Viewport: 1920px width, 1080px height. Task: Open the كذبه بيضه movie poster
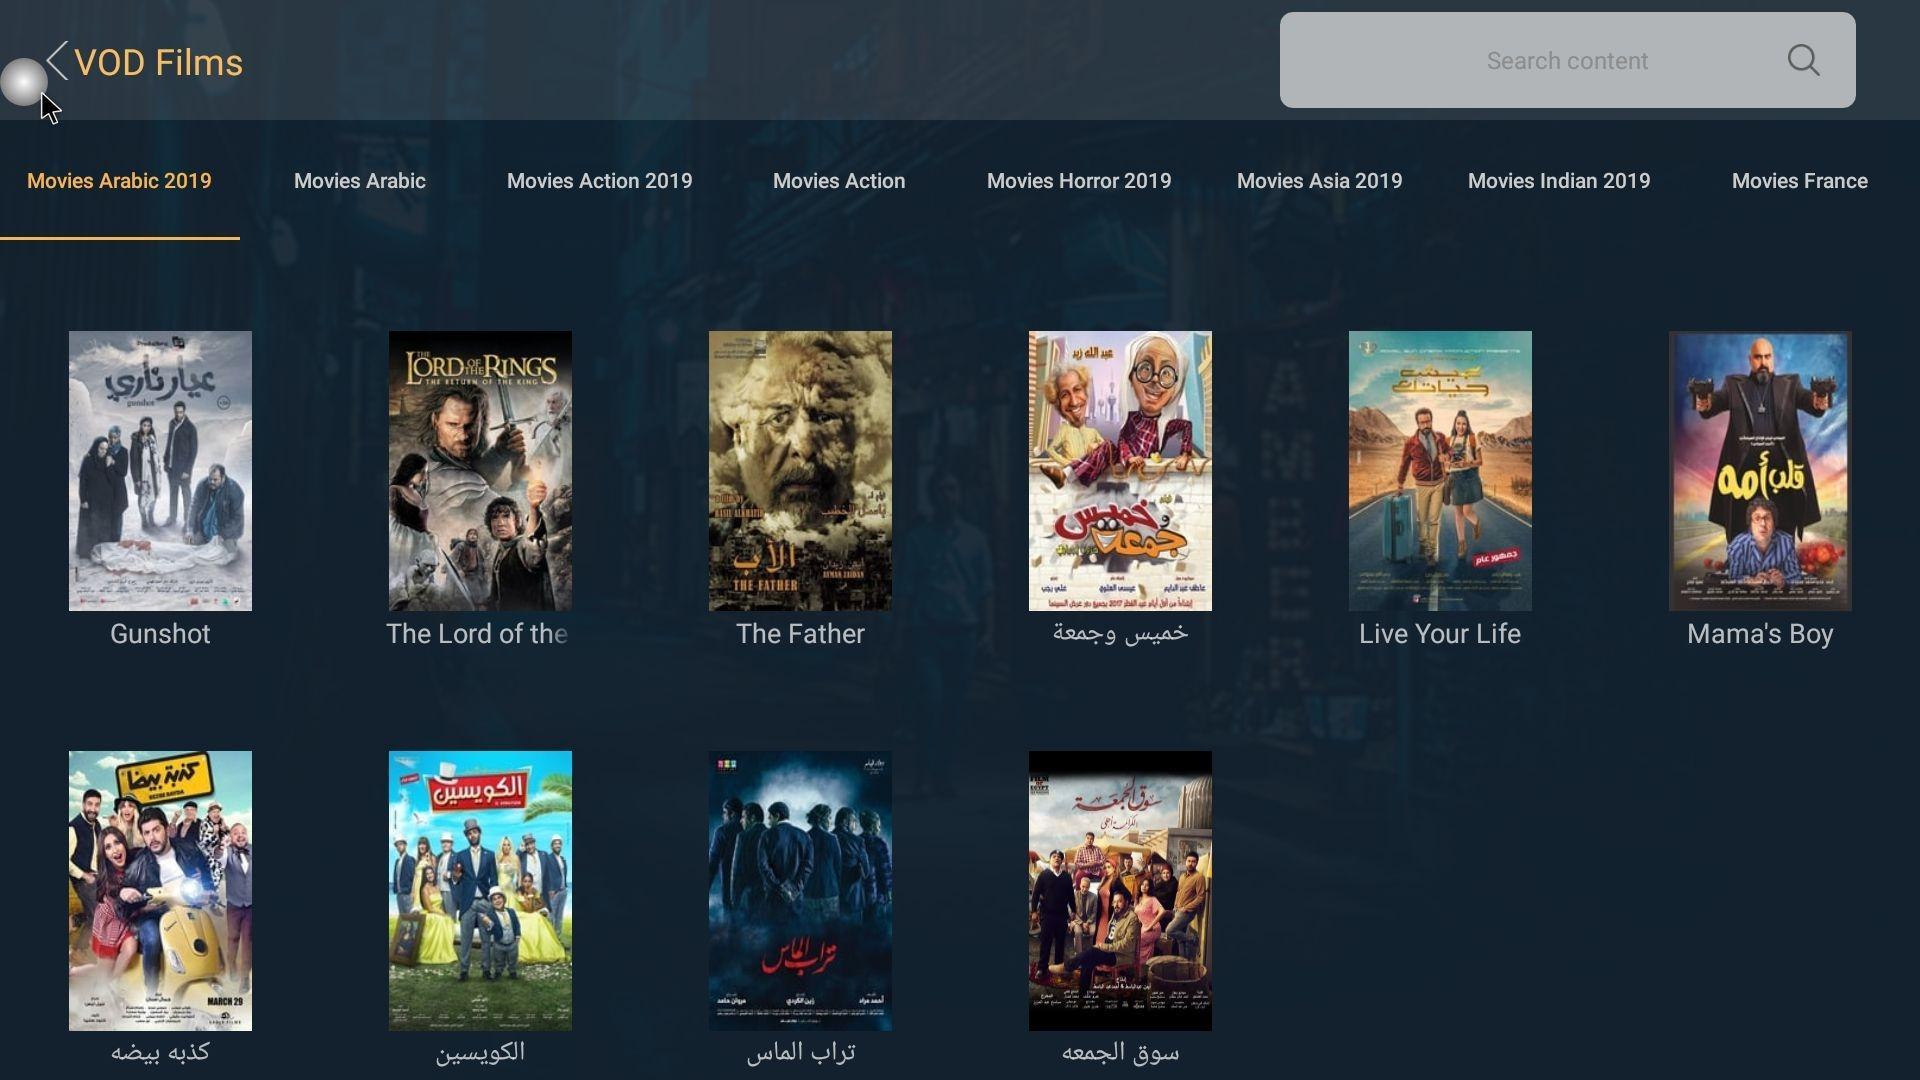160,891
